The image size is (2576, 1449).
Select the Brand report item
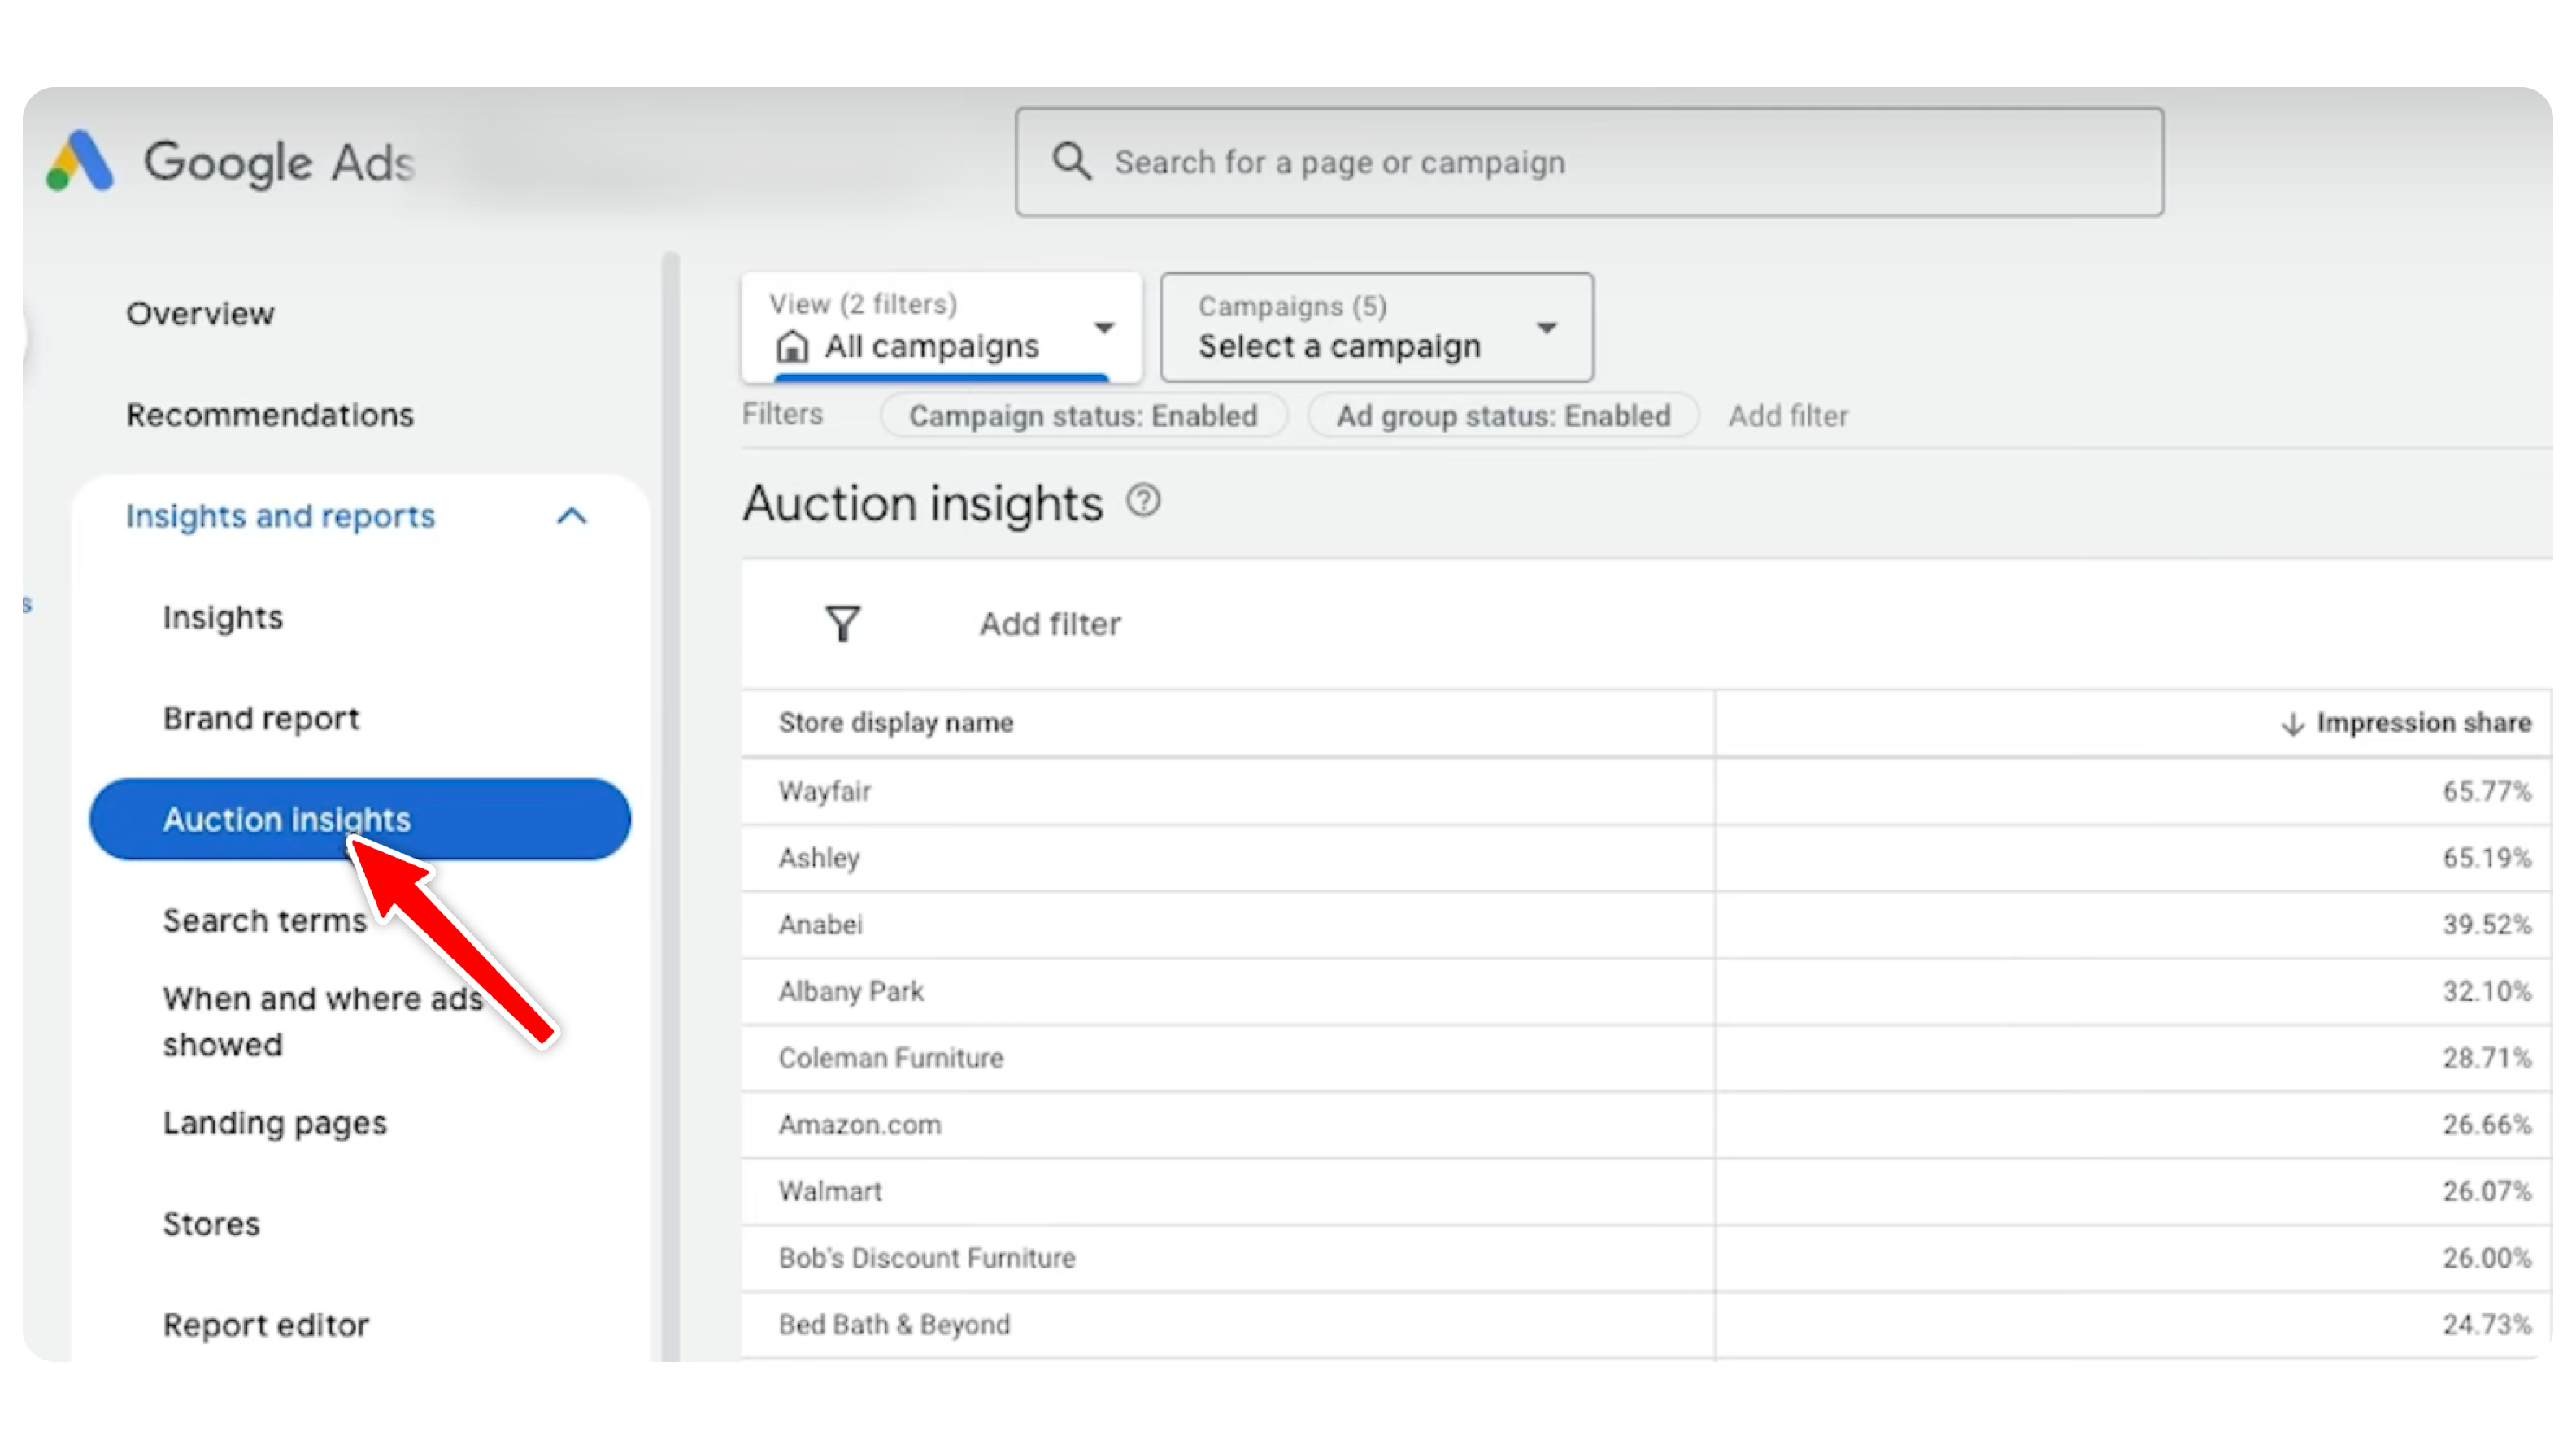[261, 718]
